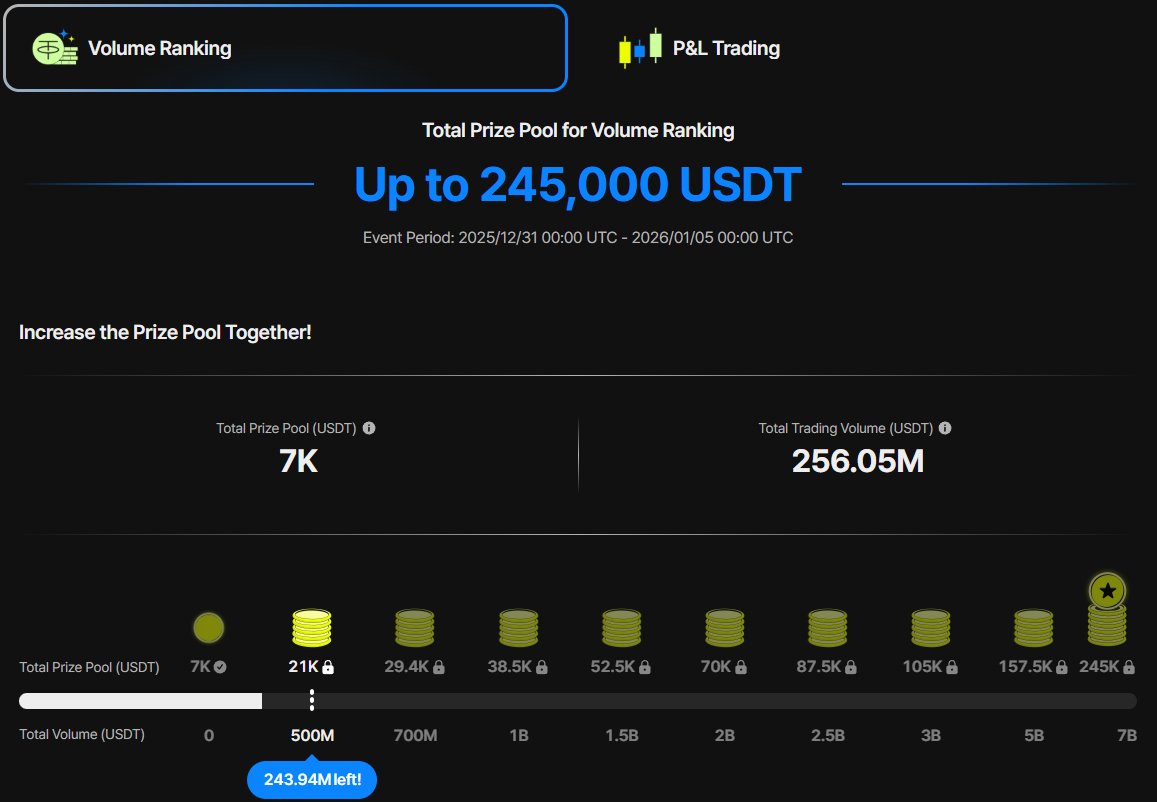Click the lock icon next to 157.5K
The image size is (1157, 802).
tap(1062, 667)
